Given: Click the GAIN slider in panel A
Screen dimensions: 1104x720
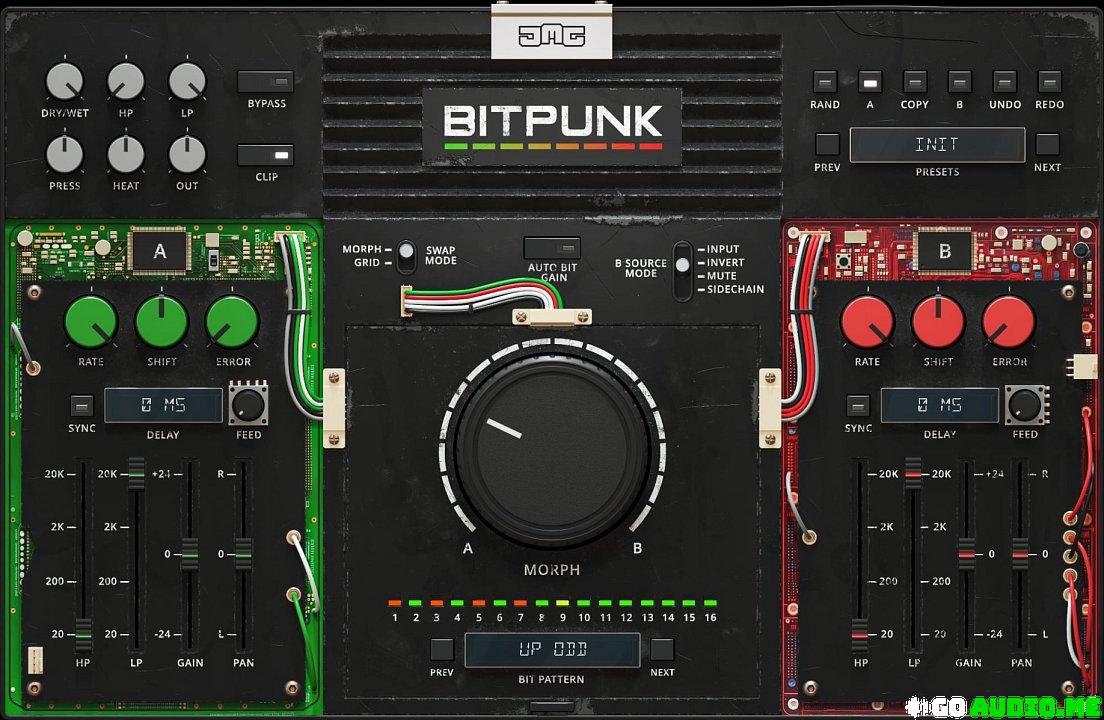Looking at the screenshot, I should pyautogui.click(x=190, y=552).
